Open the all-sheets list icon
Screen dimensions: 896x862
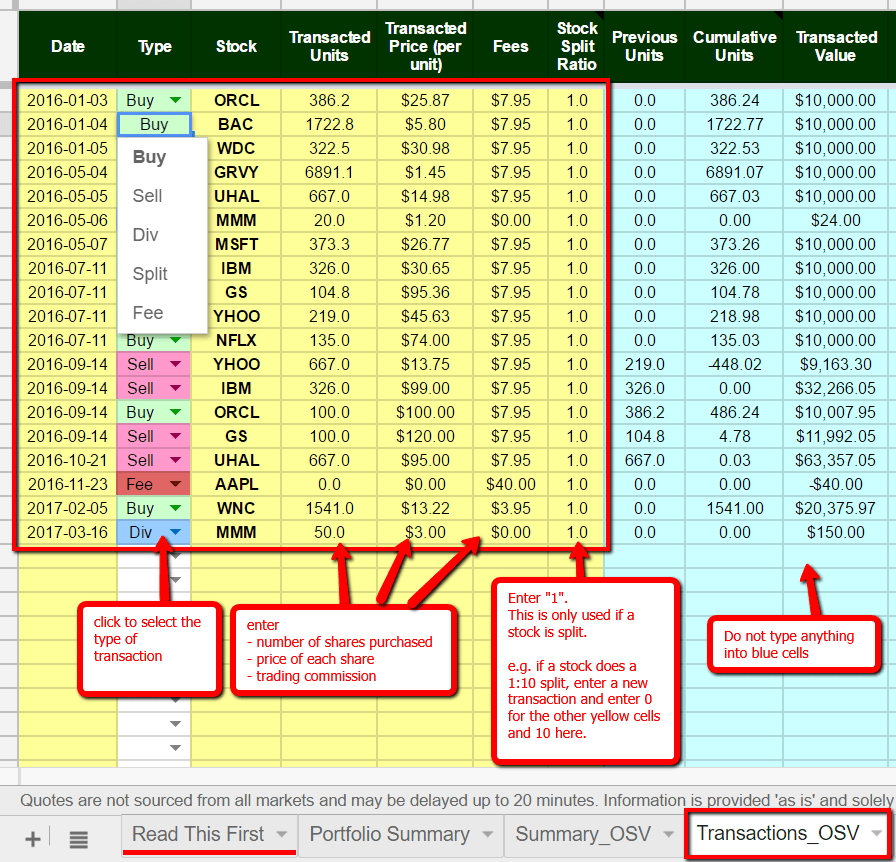point(78,837)
